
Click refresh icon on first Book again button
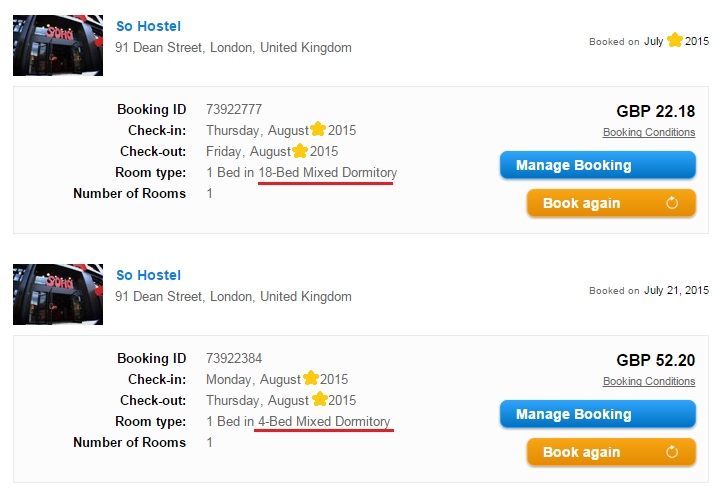pyautogui.click(x=672, y=203)
